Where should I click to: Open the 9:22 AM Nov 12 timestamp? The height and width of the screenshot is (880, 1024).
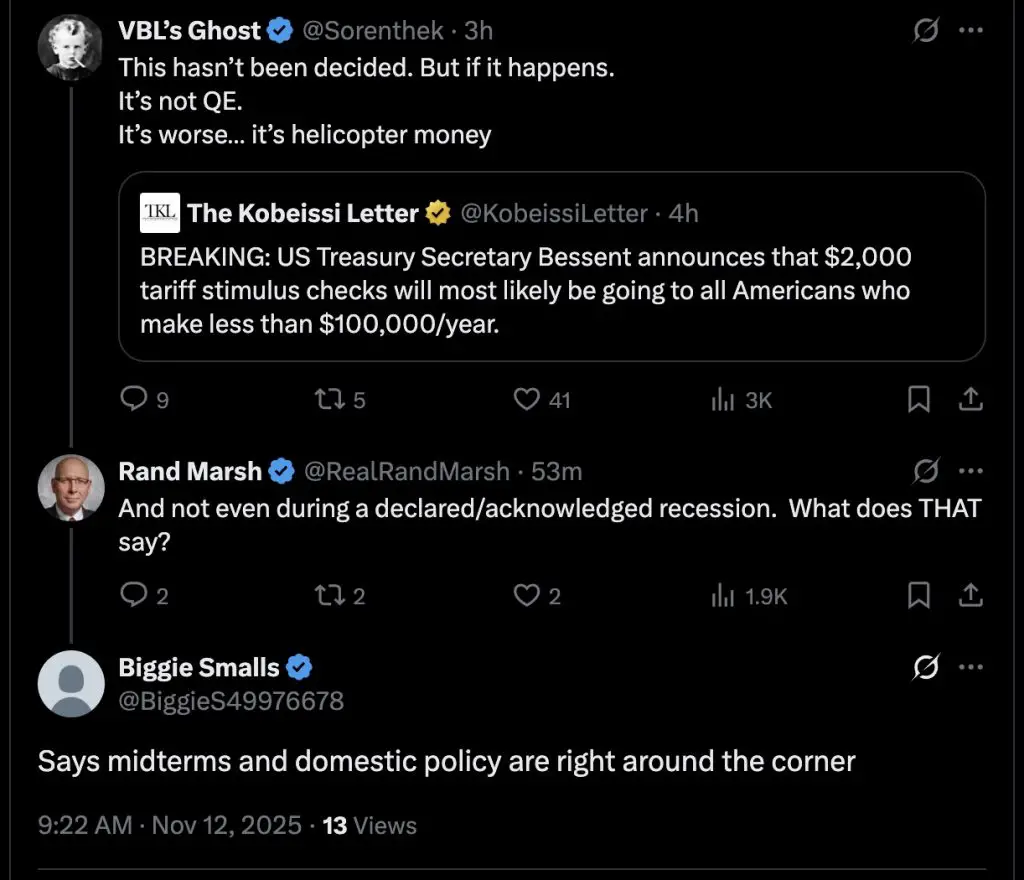pyautogui.click(x=170, y=825)
